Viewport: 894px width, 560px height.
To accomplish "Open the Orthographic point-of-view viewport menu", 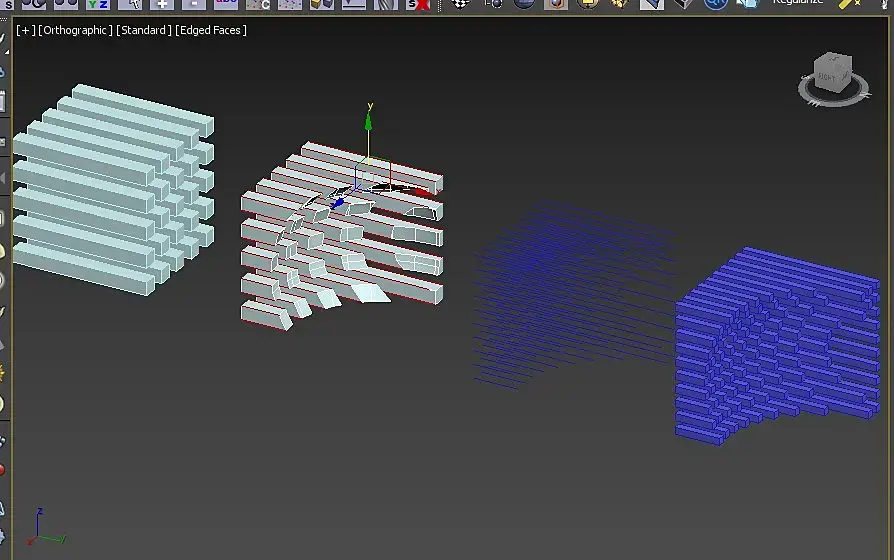I will pyautogui.click(x=75, y=30).
